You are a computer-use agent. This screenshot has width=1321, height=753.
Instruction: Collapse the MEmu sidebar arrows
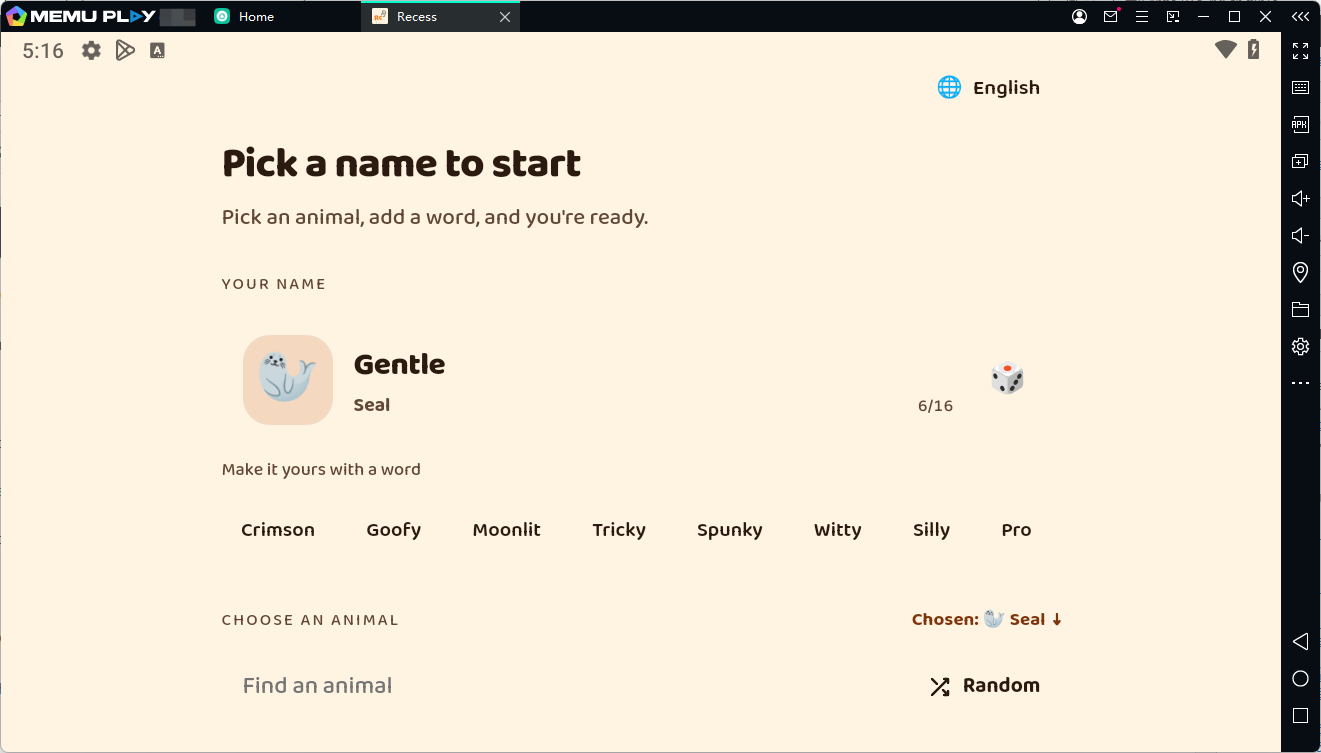(x=1300, y=17)
